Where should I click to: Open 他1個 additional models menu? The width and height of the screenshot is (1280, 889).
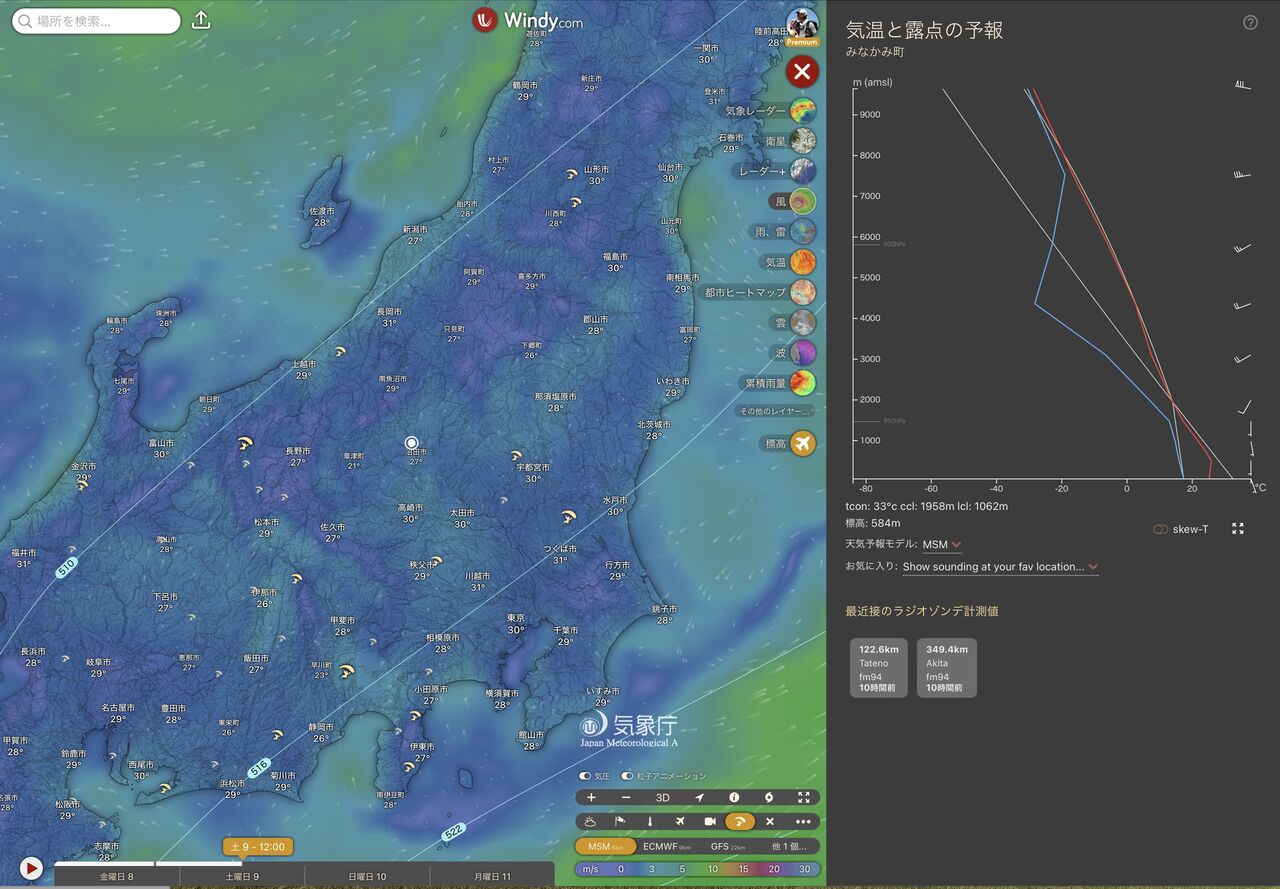789,846
